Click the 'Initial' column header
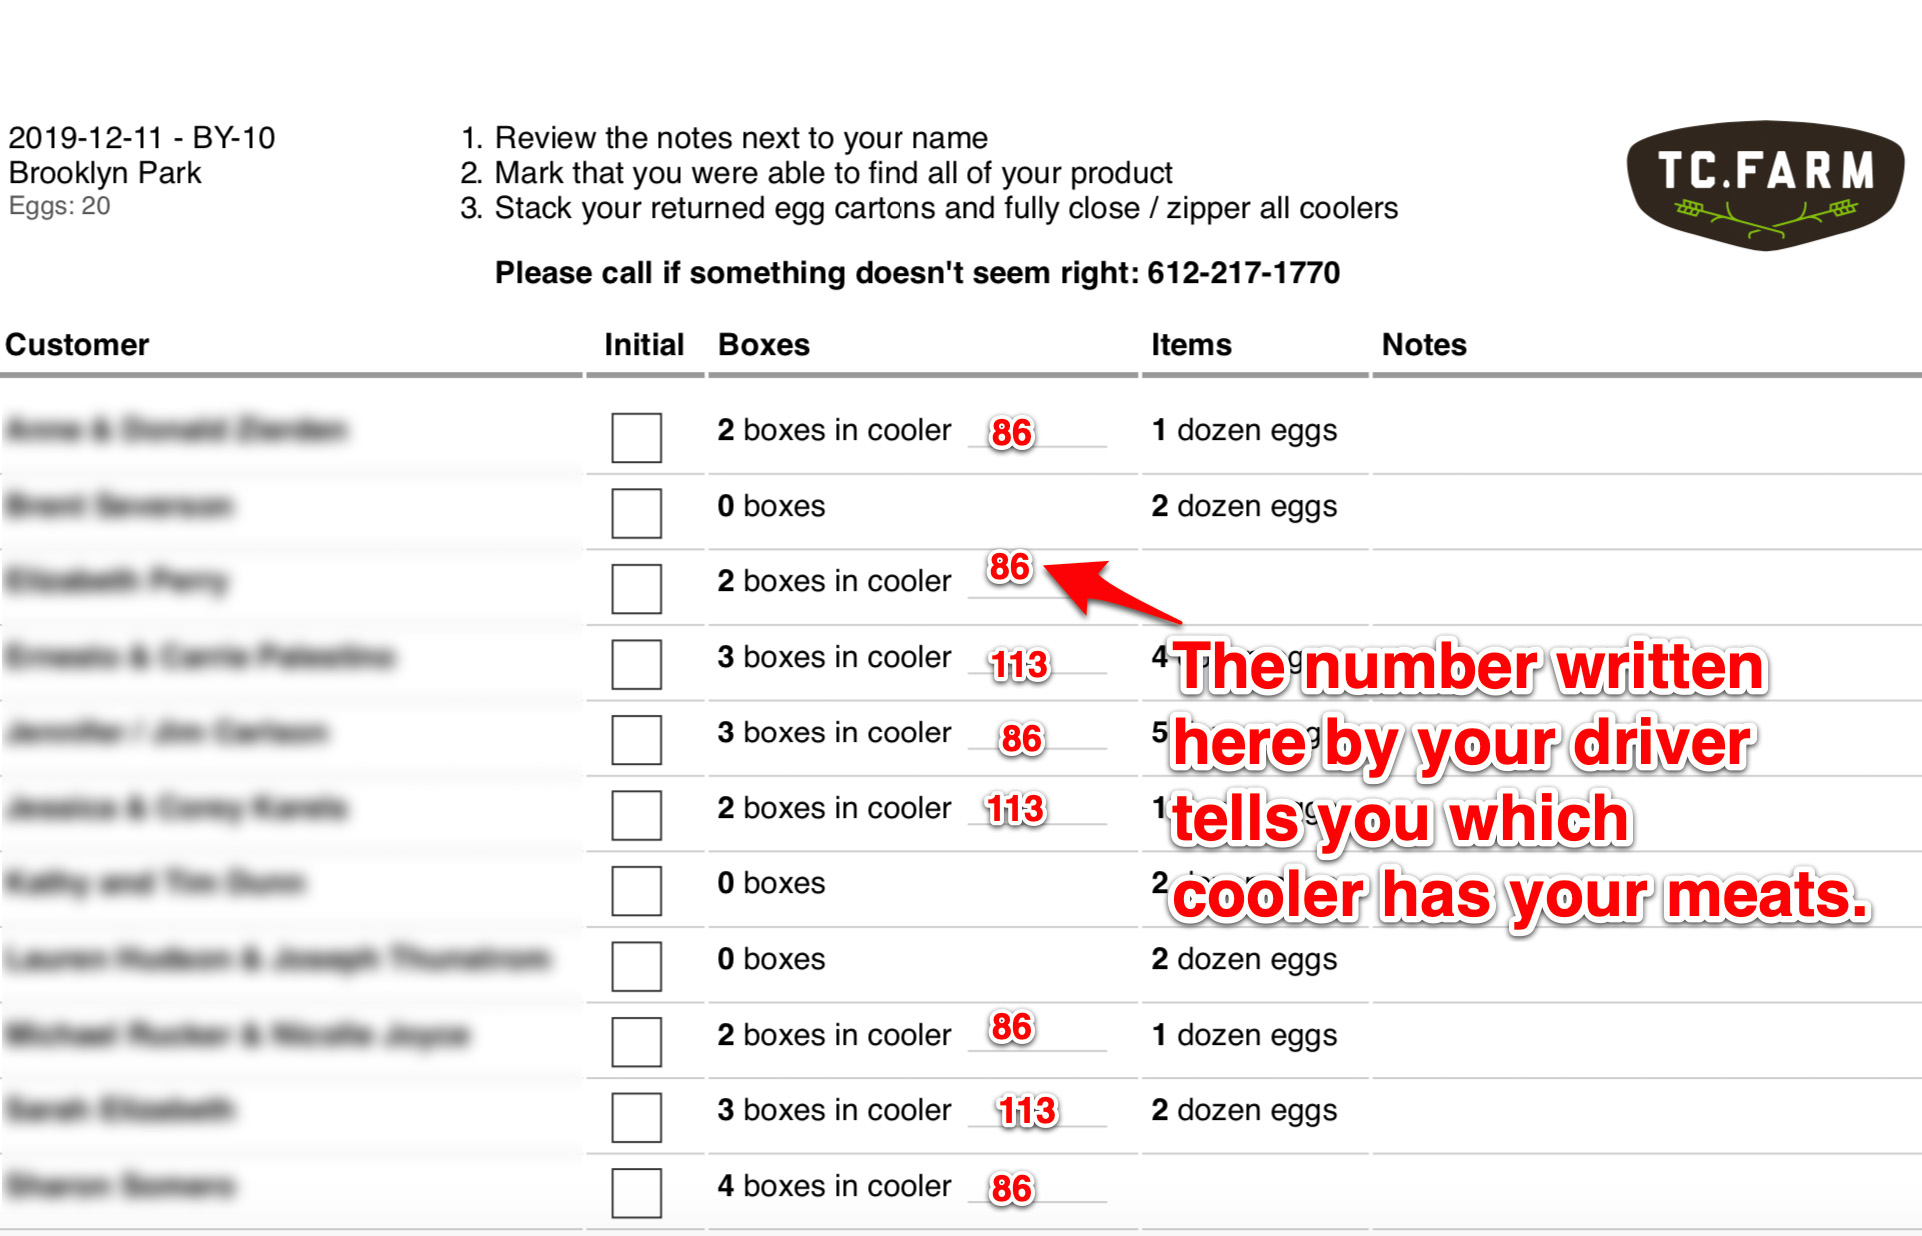 tap(644, 345)
